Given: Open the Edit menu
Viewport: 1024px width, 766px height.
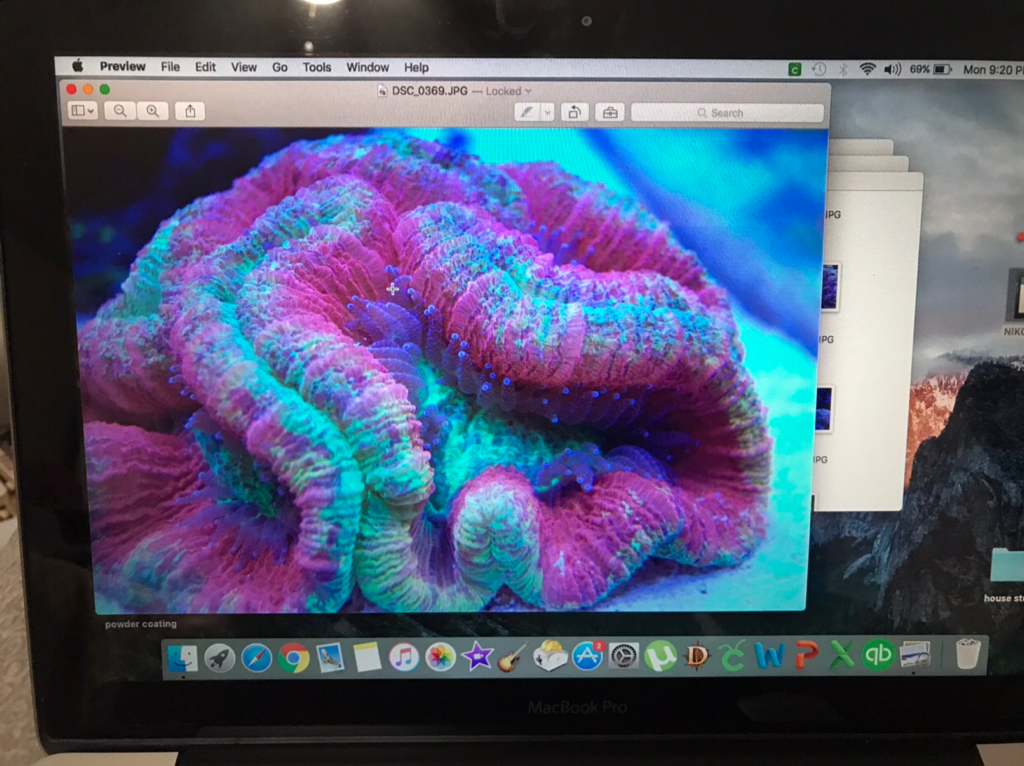Looking at the screenshot, I should [x=205, y=67].
